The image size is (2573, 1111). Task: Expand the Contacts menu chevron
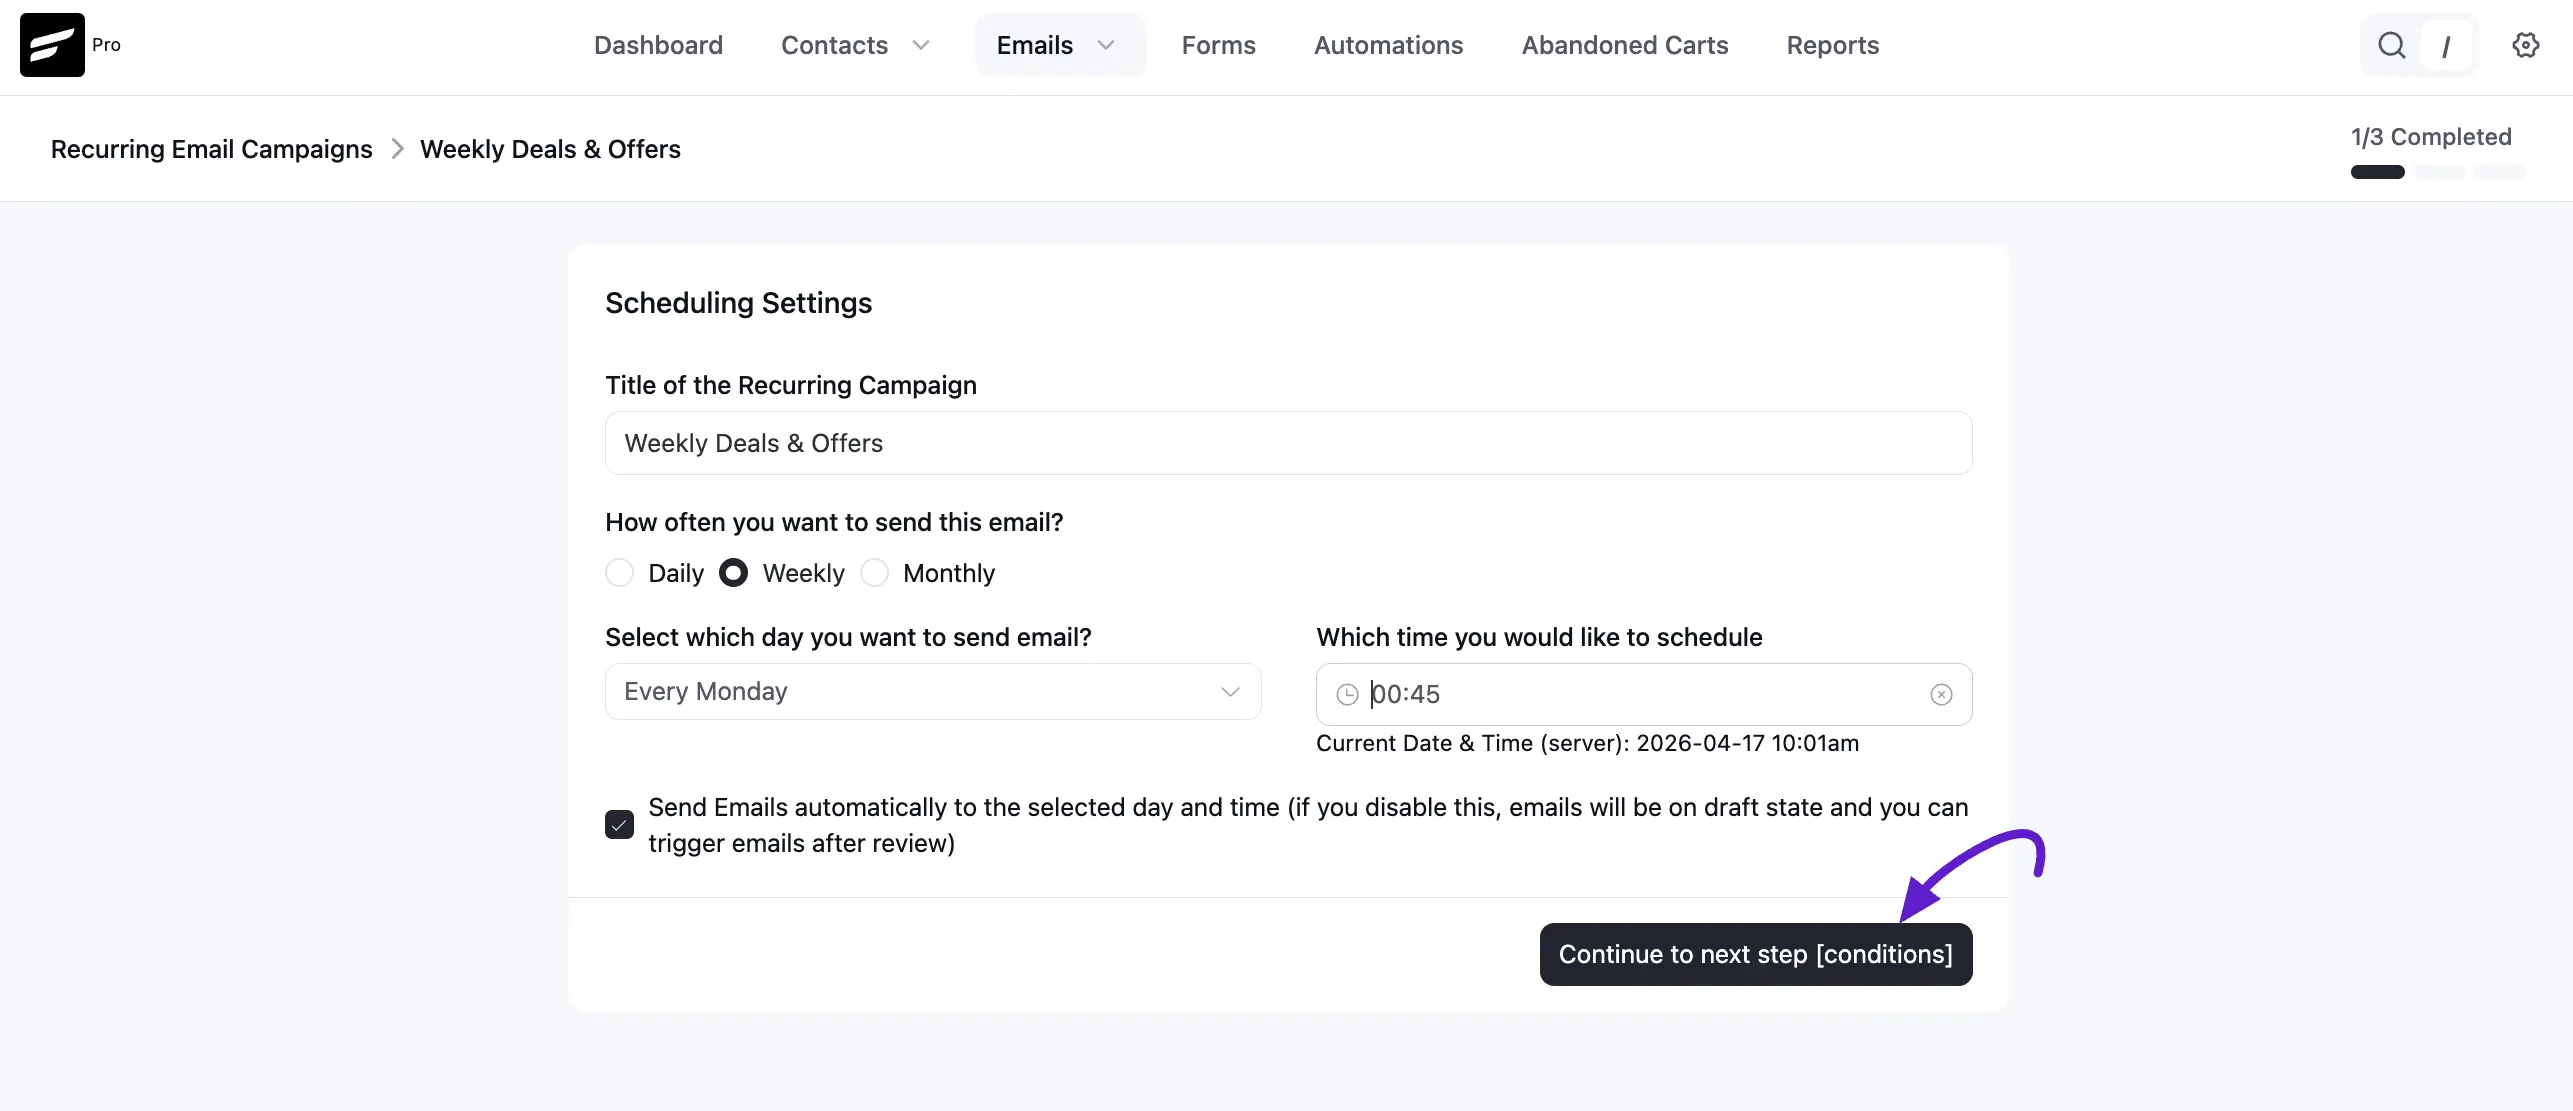(x=921, y=45)
